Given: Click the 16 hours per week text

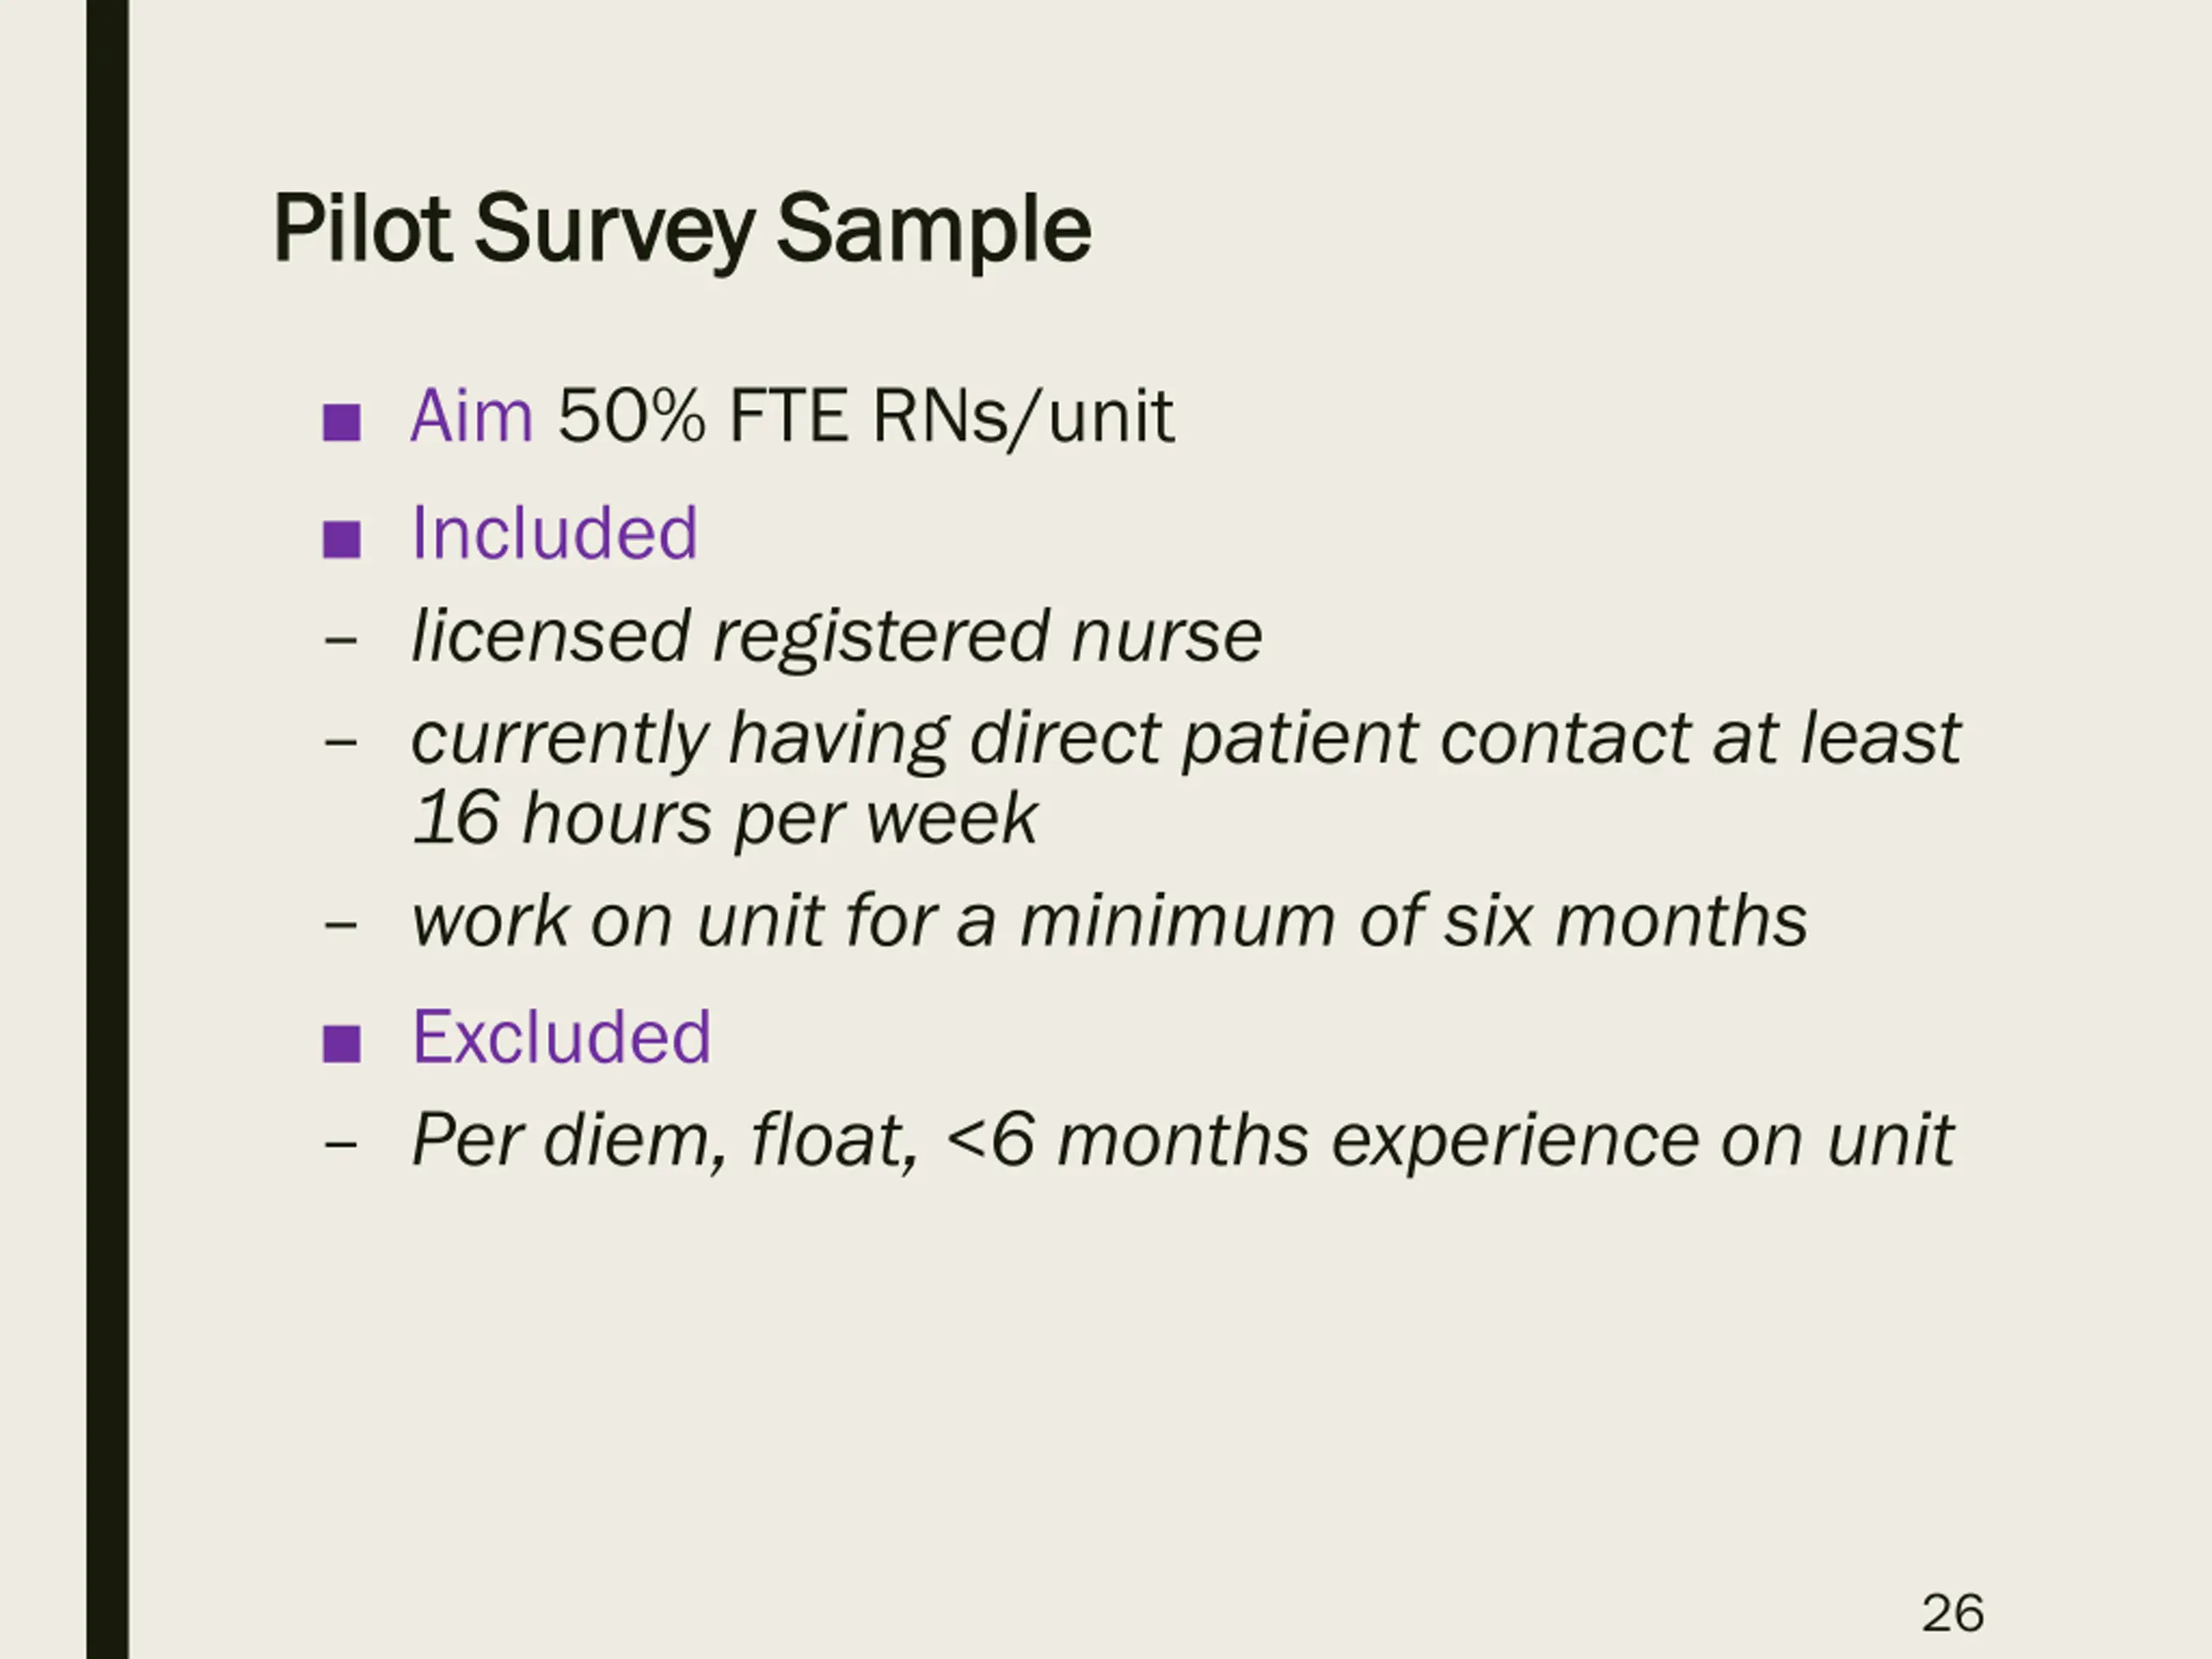Looking at the screenshot, I should point(725,818).
